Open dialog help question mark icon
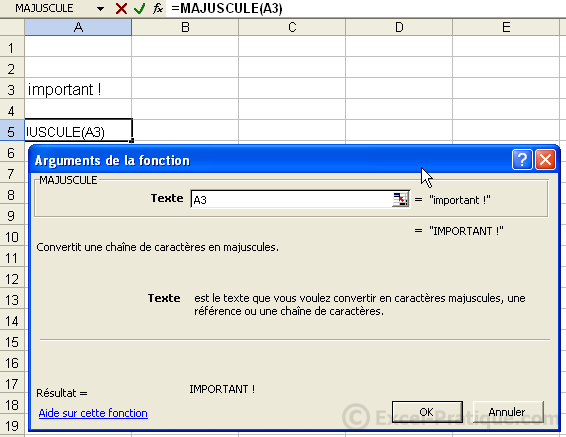This screenshot has width=566, height=437. 522,159
